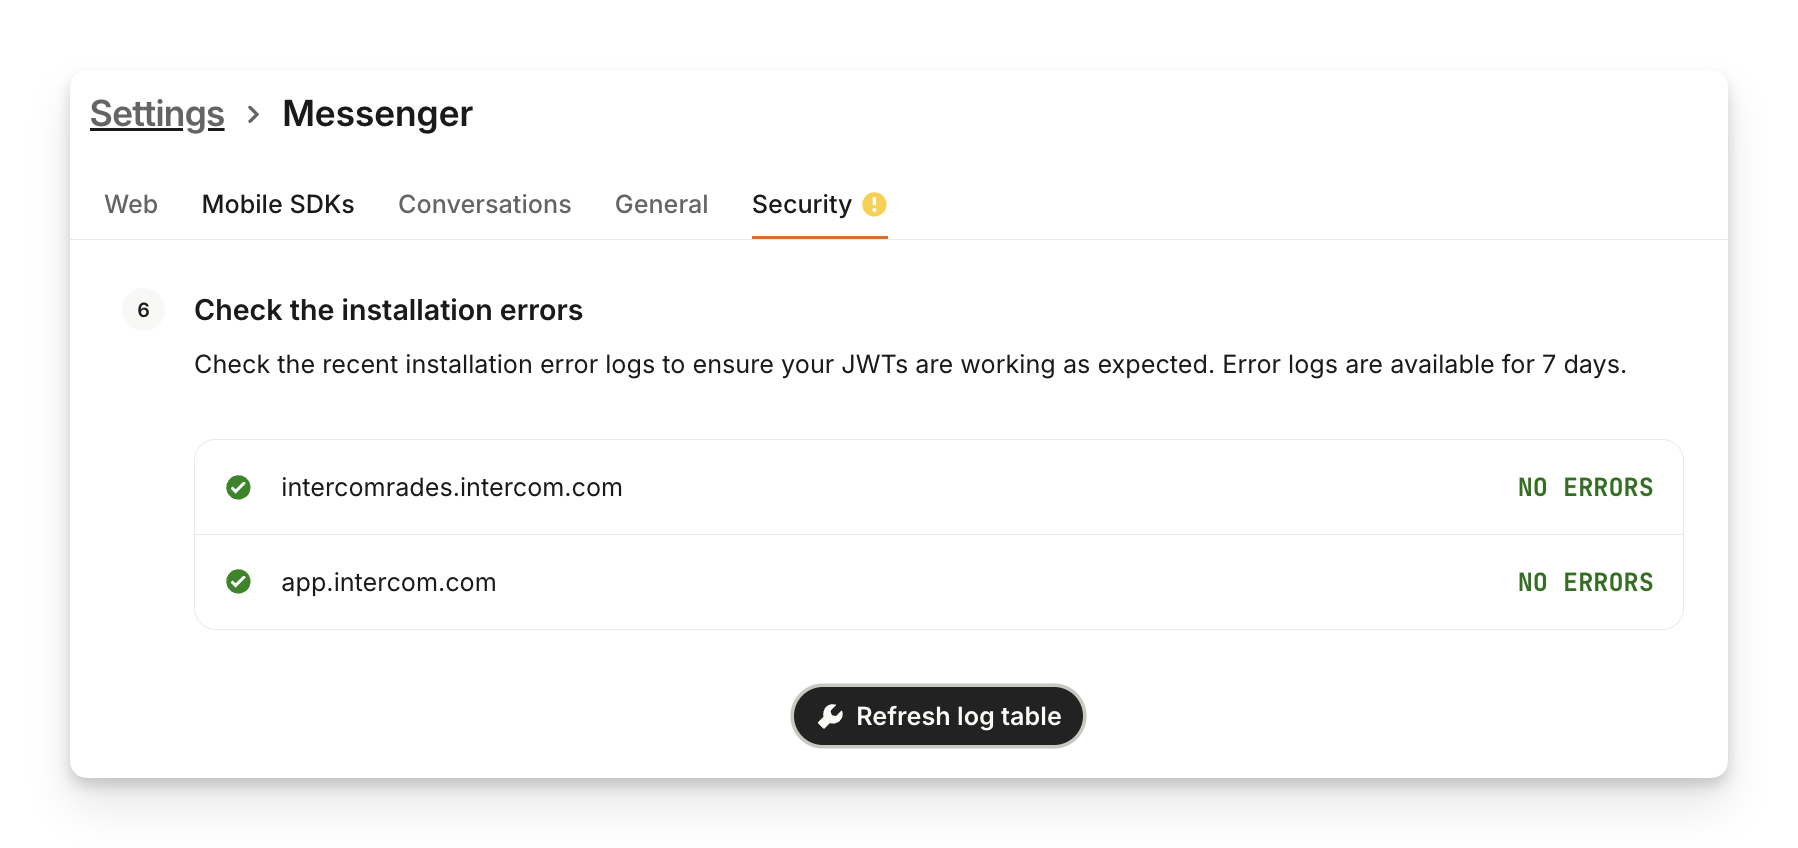Click the breadcrumb chevron after Settings
The height and width of the screenshot is (848, 1798).
click(x=254, y=115)
